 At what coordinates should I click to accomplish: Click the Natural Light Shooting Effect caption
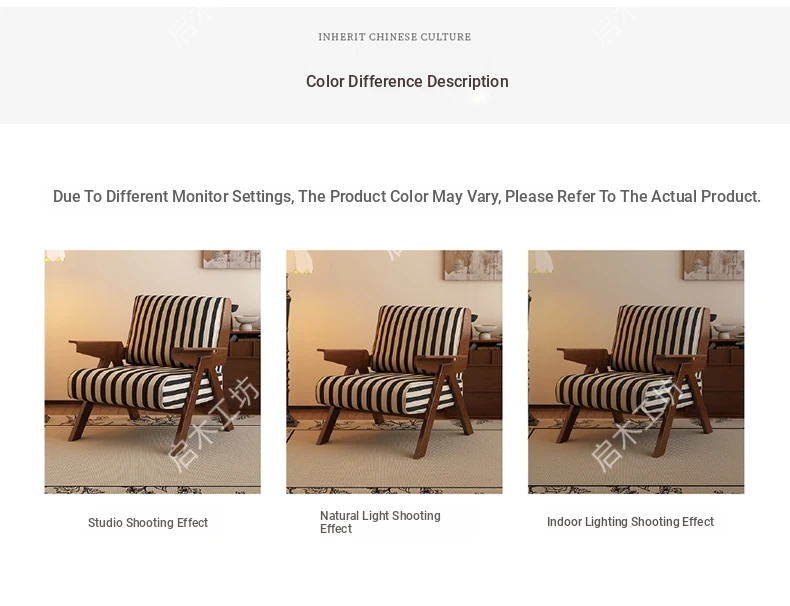coord(380,522)
